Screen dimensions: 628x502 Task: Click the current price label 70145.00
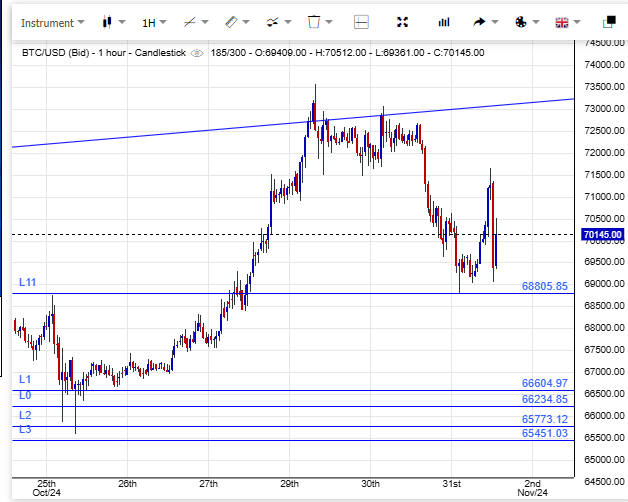[x=603, y=234]
